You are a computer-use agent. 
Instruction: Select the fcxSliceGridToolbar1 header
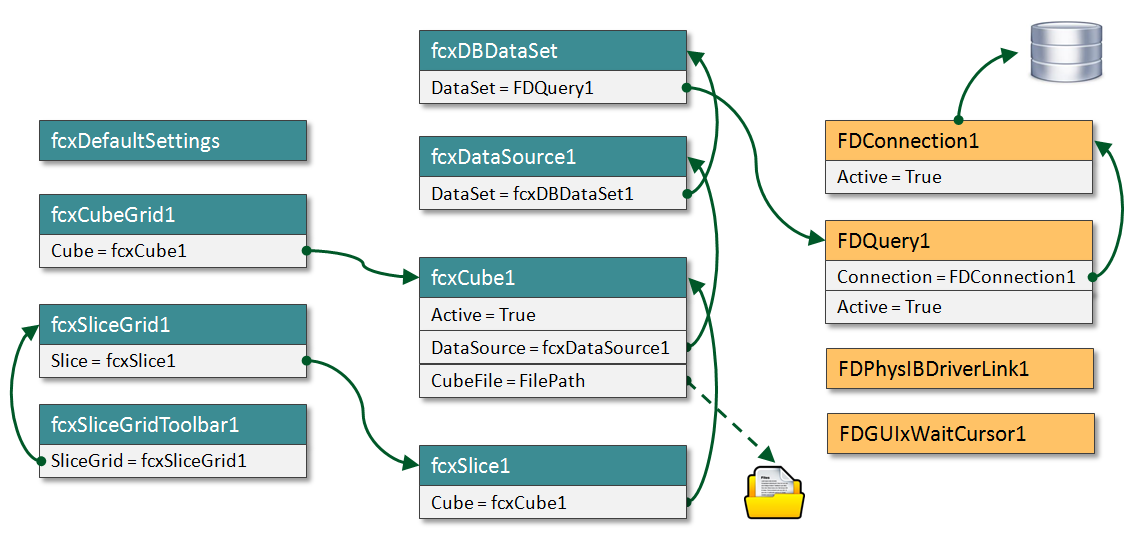tap(173, 425)
